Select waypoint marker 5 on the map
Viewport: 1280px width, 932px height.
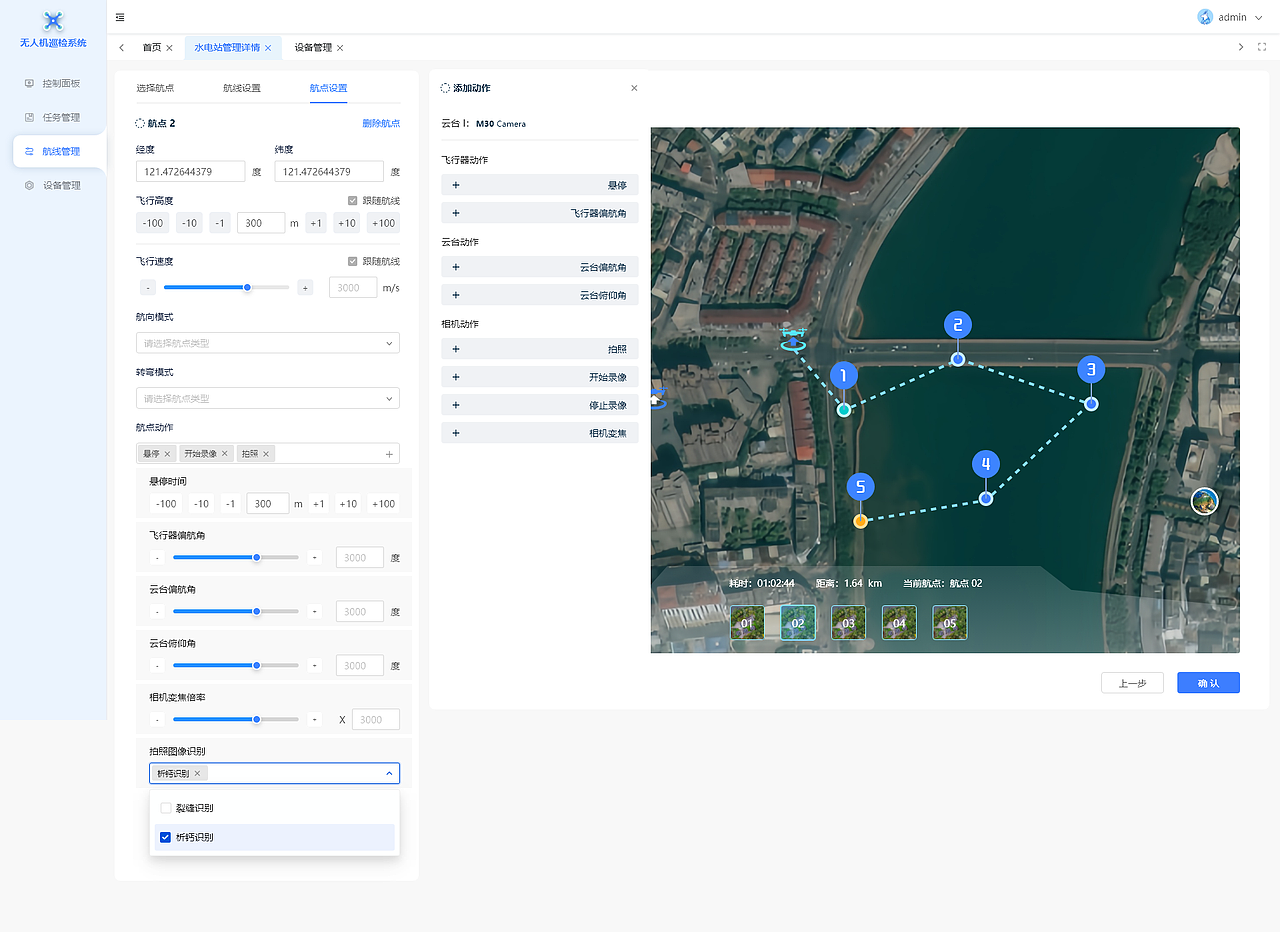point(860,488)
